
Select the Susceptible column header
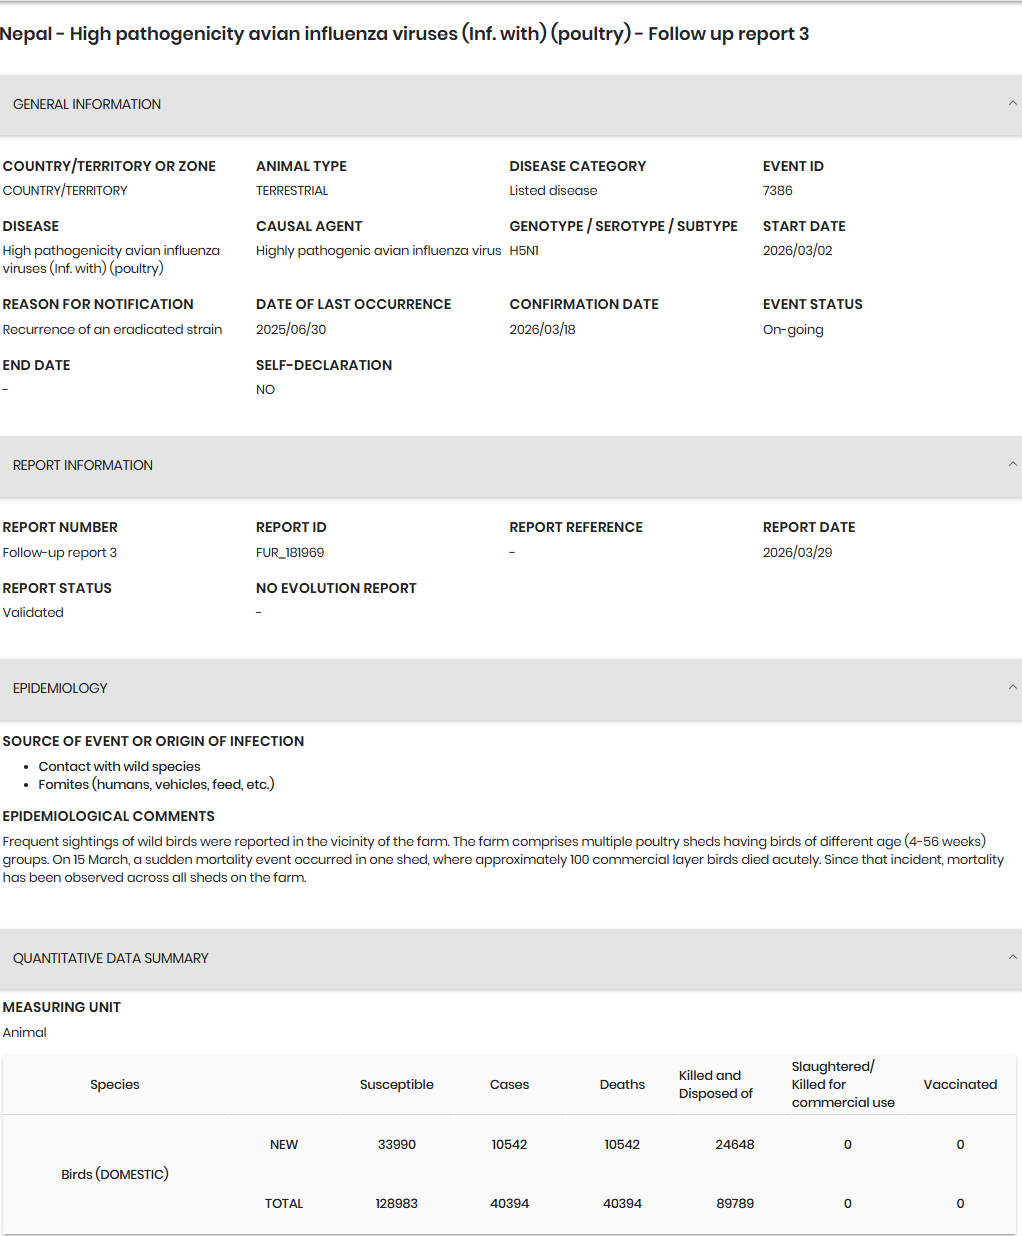click(x=397, y=1084)
